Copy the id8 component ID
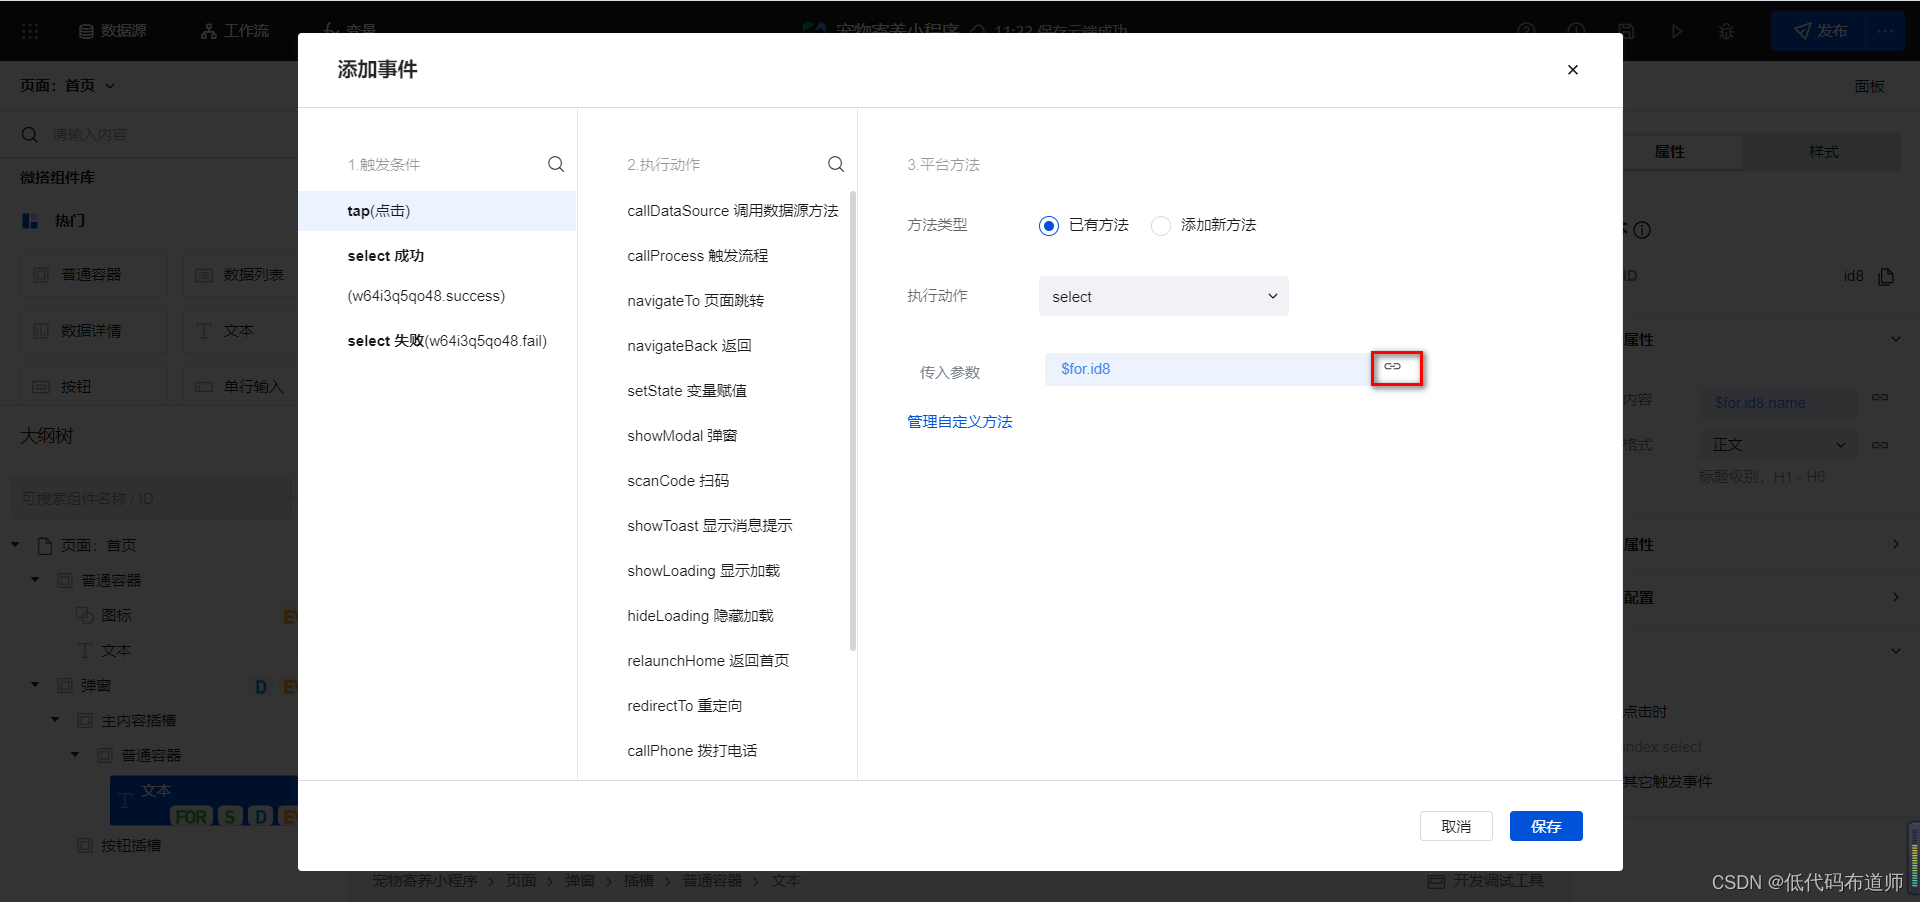This screenshot has width=1920, height=902. pyautogui.click(x=1886, y=276)
